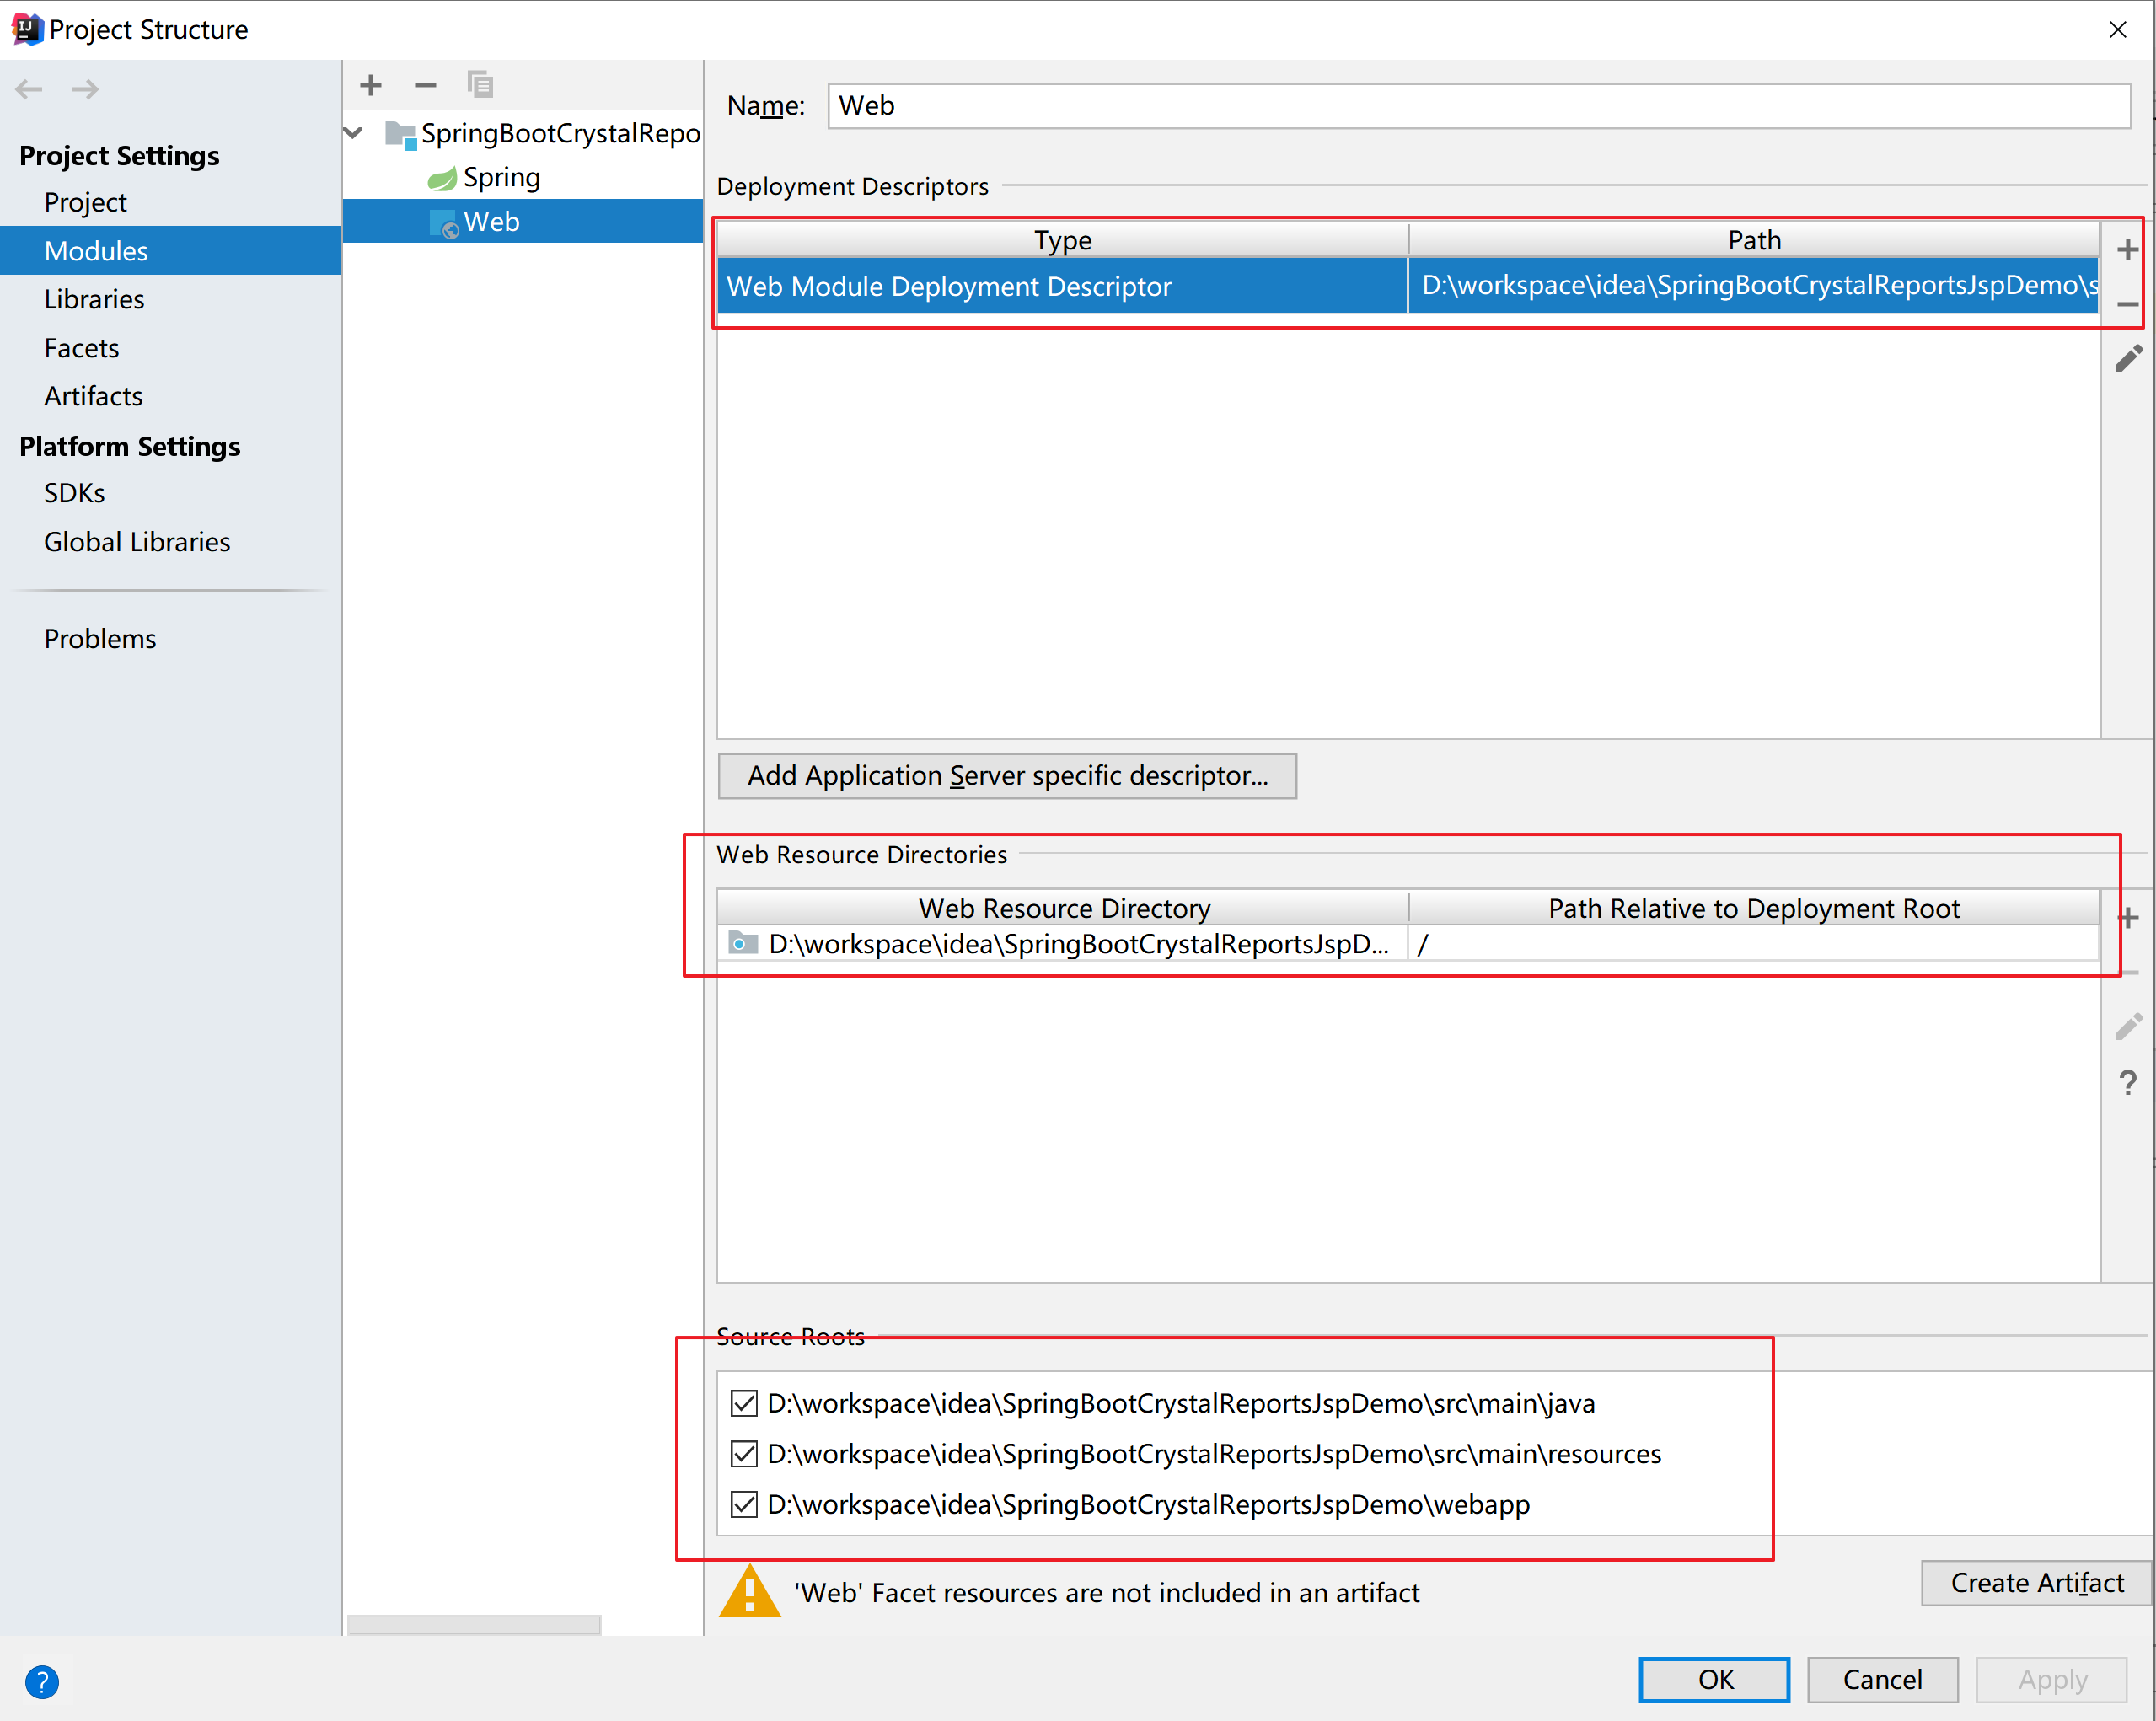Click the blue help icon bottom left

click(42, 1681)
